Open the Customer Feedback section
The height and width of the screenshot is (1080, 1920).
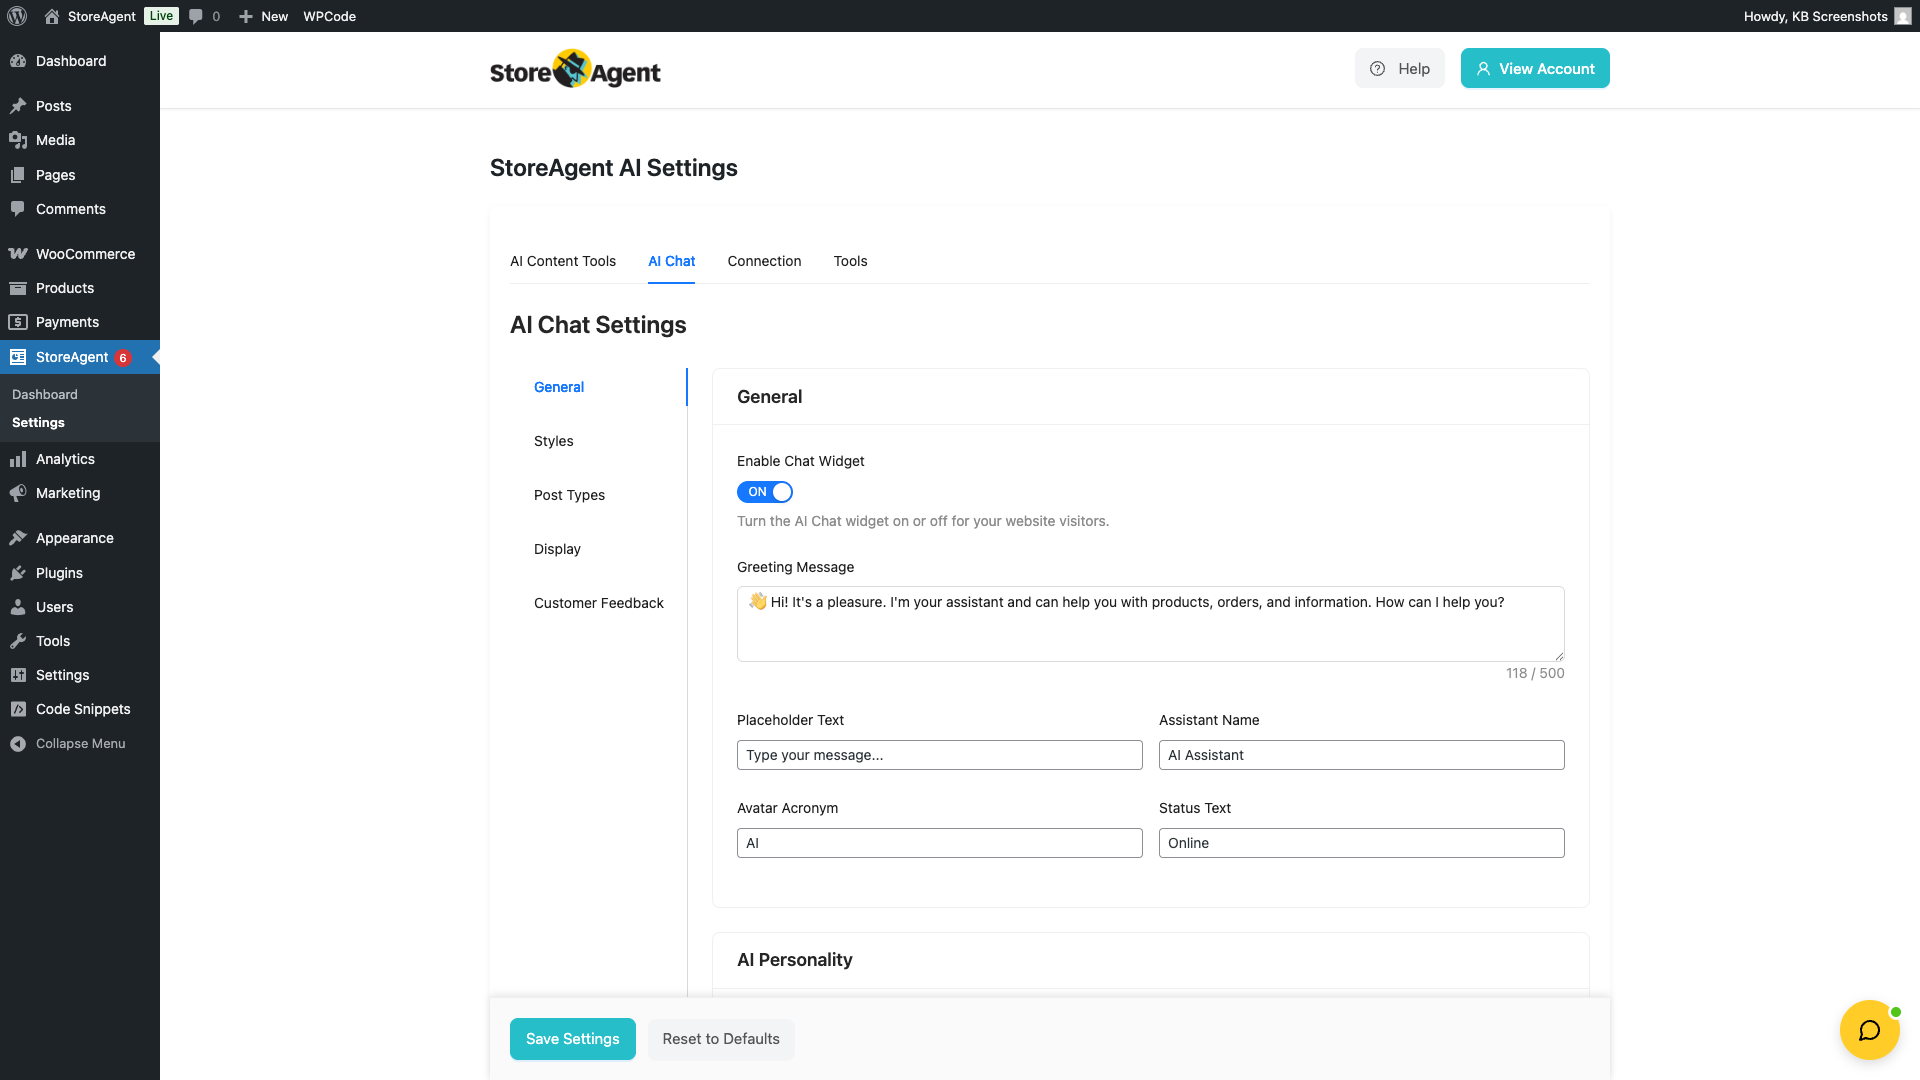coord(599,603)
